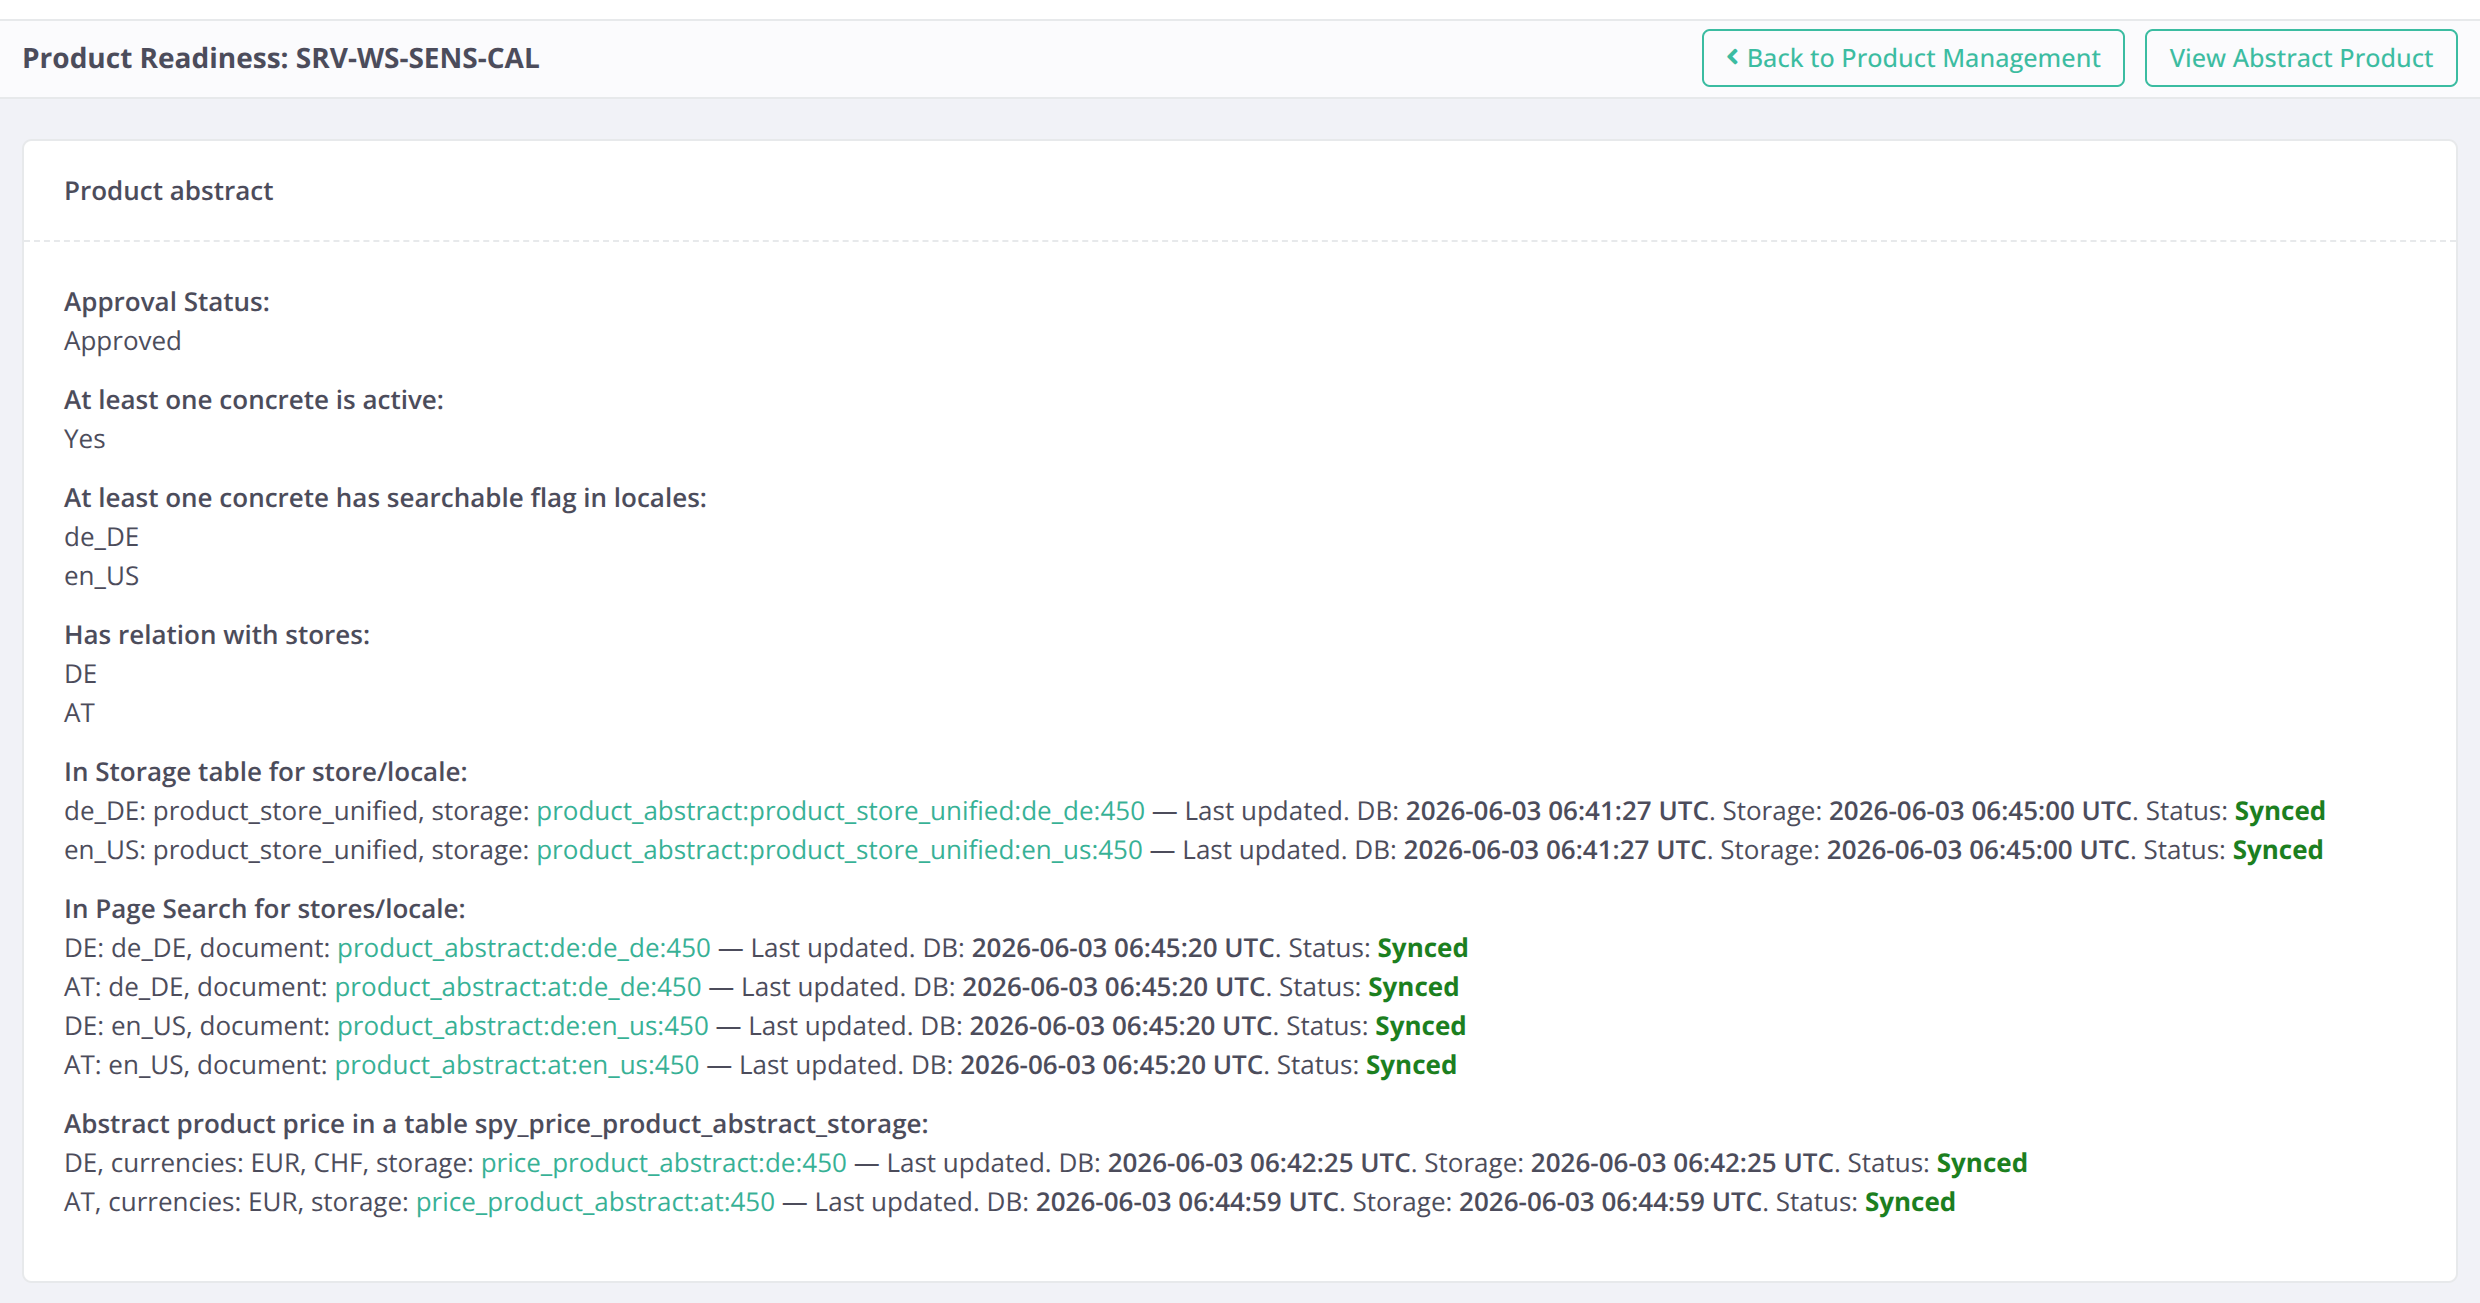The image size is (2480, 1303).
Task: Open the product_store_unified:en_us:450 storage link
Action: point(839,849)
